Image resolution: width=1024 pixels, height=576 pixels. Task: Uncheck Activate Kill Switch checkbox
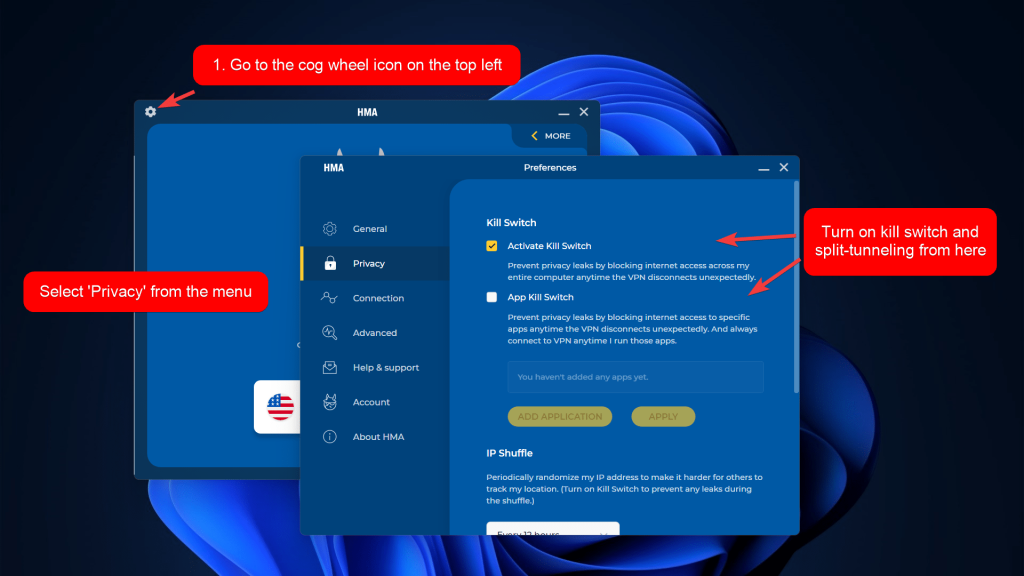click(492, 246)
